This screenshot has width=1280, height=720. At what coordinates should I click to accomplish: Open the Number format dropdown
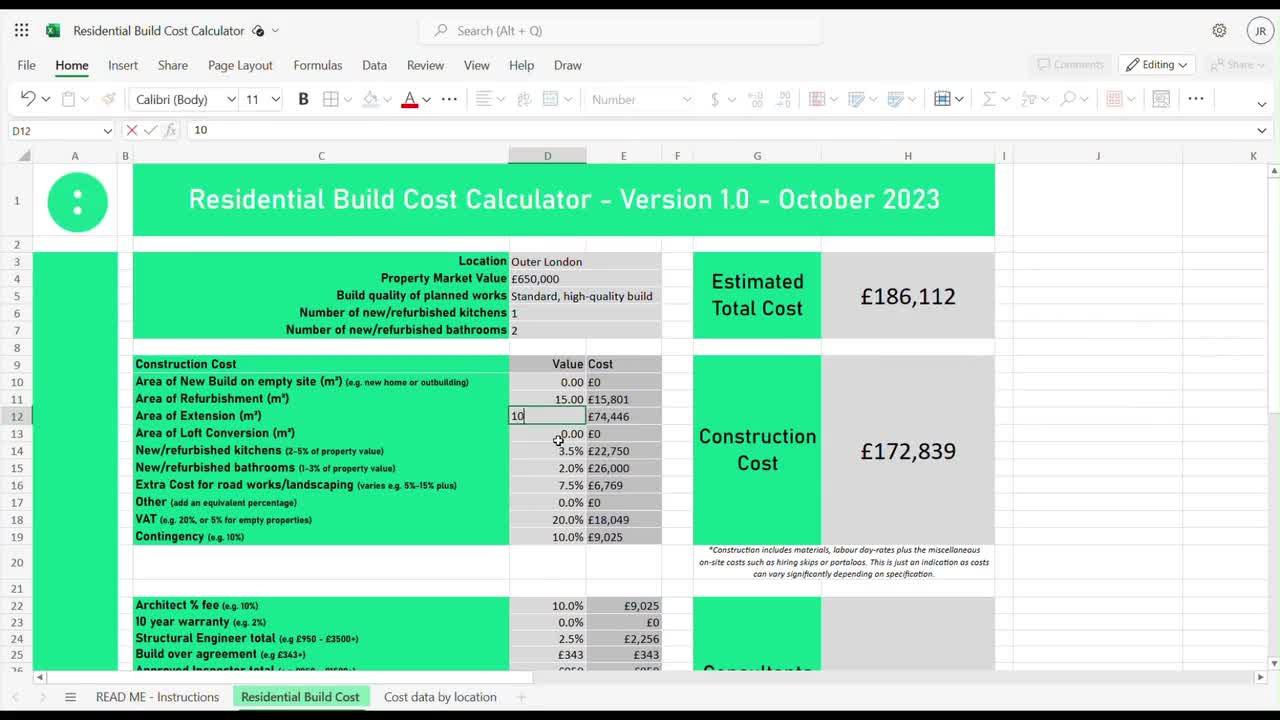[640, 100]
